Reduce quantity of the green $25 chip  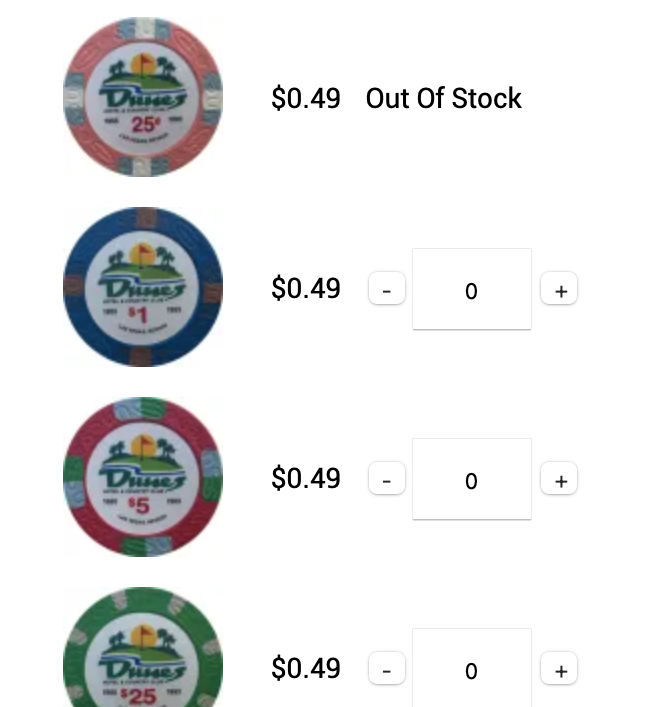387,670
